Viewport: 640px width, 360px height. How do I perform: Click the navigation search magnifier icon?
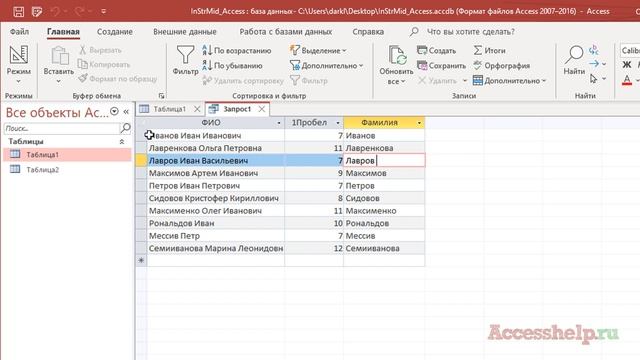pos(126,128)
